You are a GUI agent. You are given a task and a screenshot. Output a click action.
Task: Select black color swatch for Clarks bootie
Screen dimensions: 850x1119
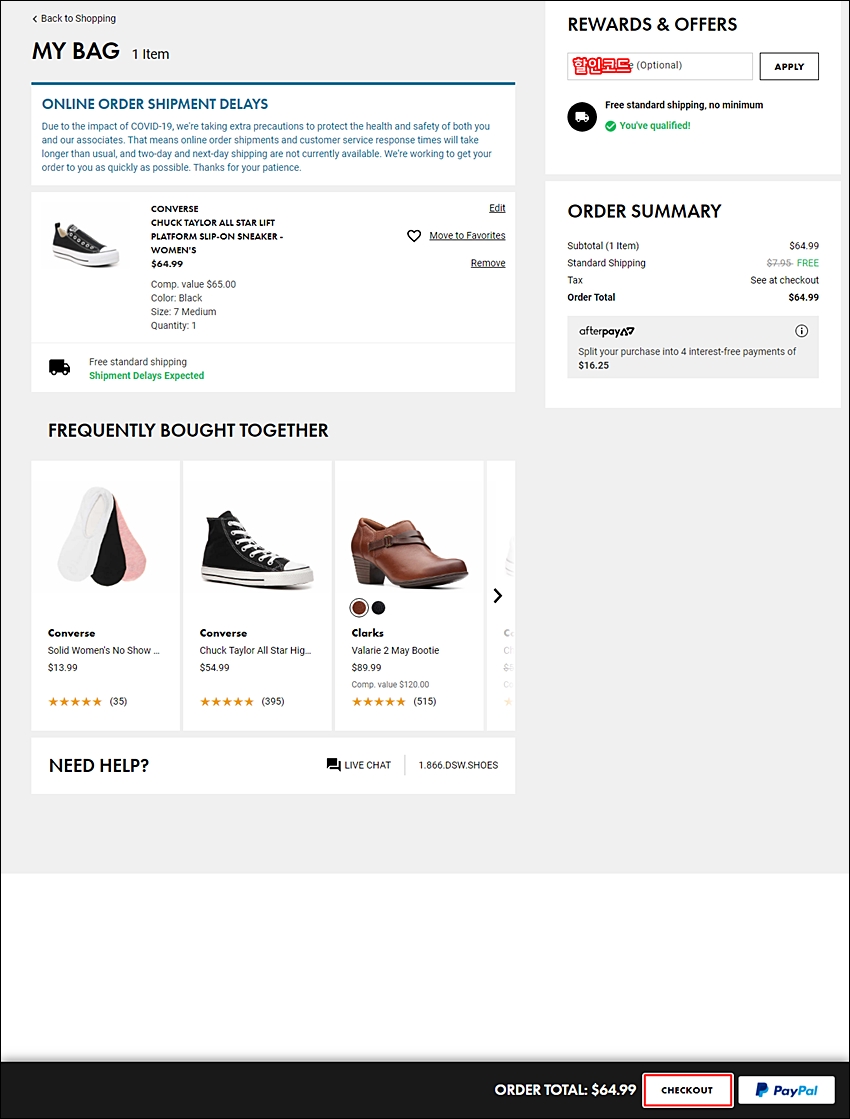pos(379,607)
